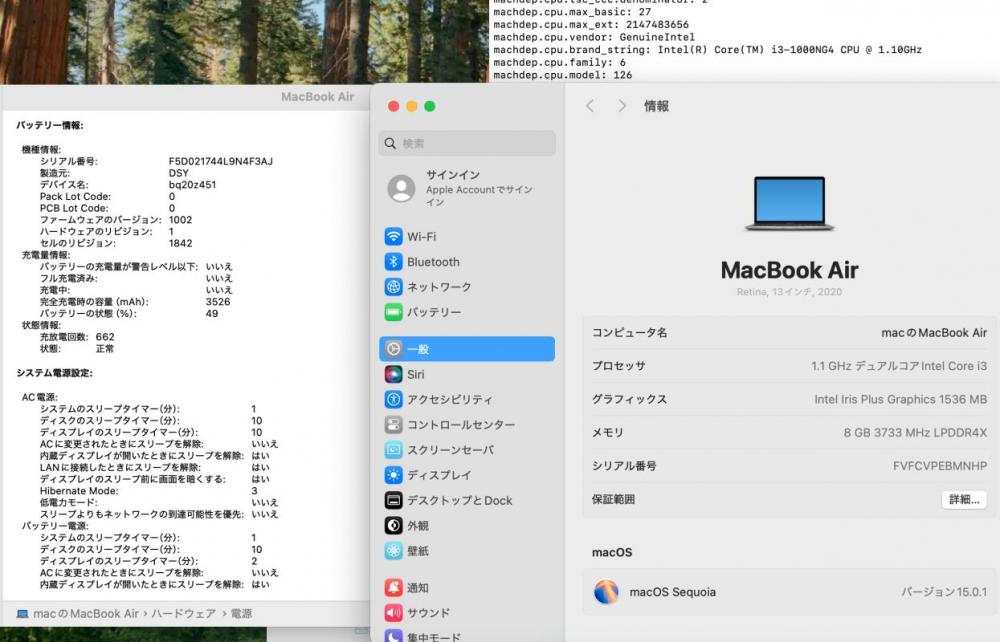Click the プロセッサ row value
This screenshot has width=1000, height=642.
click(899, 366)
